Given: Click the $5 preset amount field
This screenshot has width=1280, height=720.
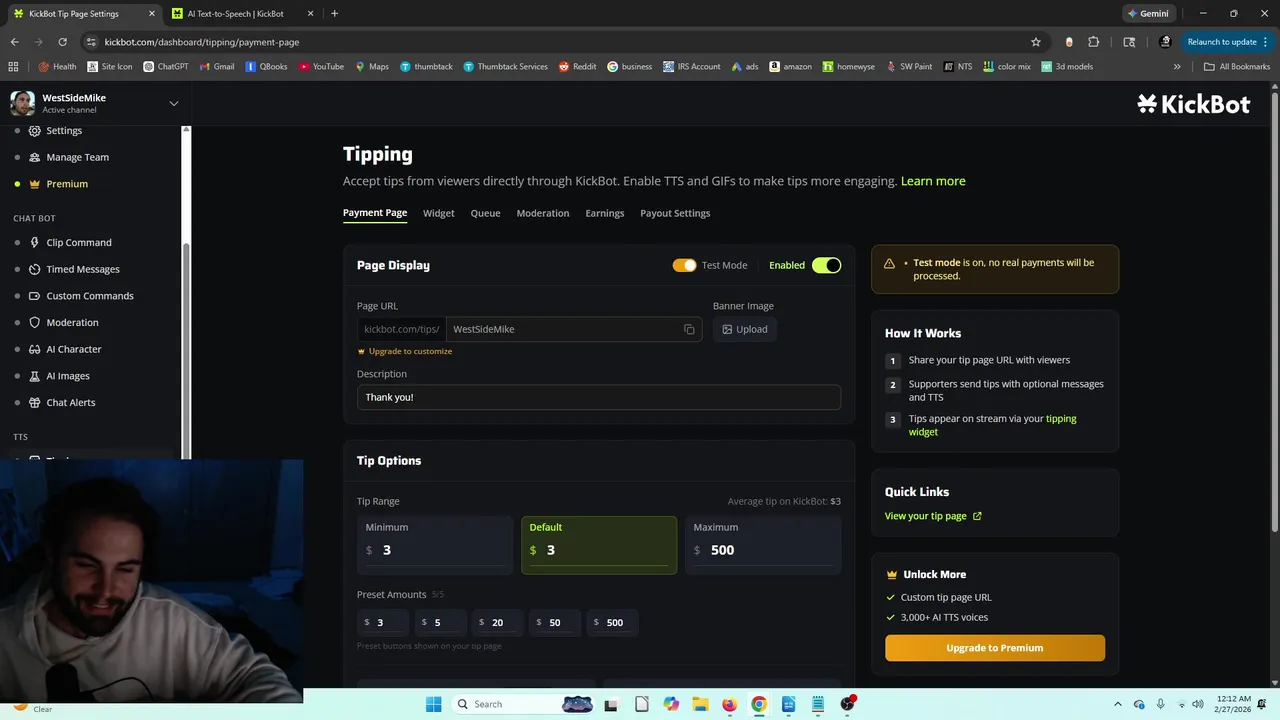Looking at the screenshot, I should [440, 622].
